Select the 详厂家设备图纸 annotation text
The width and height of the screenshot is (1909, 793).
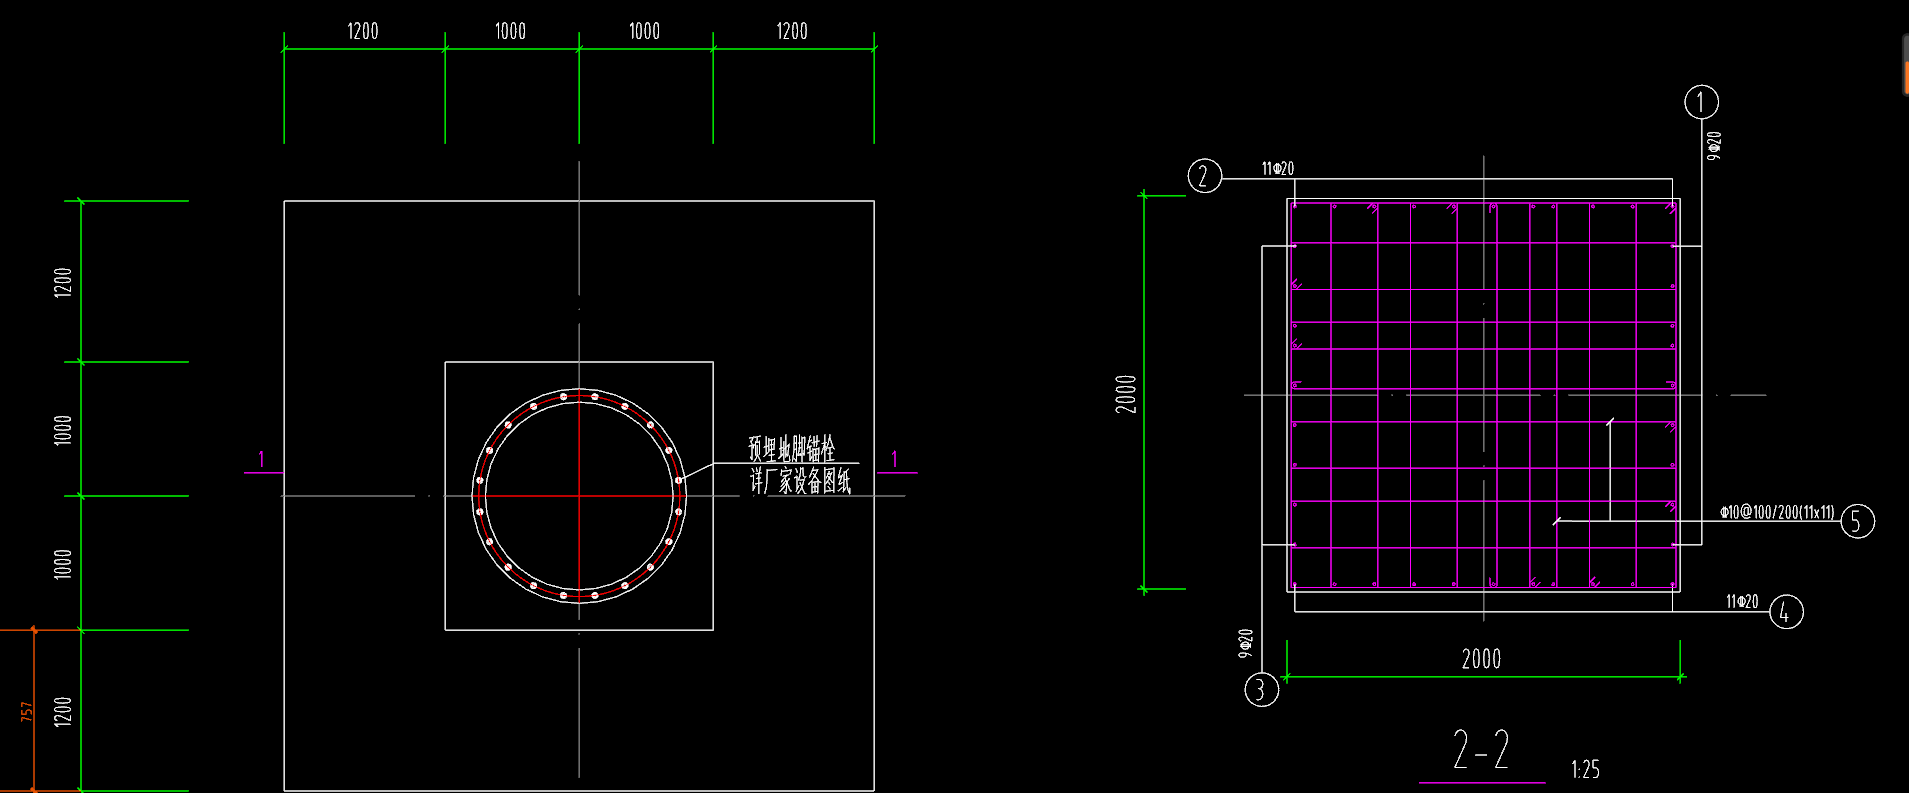801,481
